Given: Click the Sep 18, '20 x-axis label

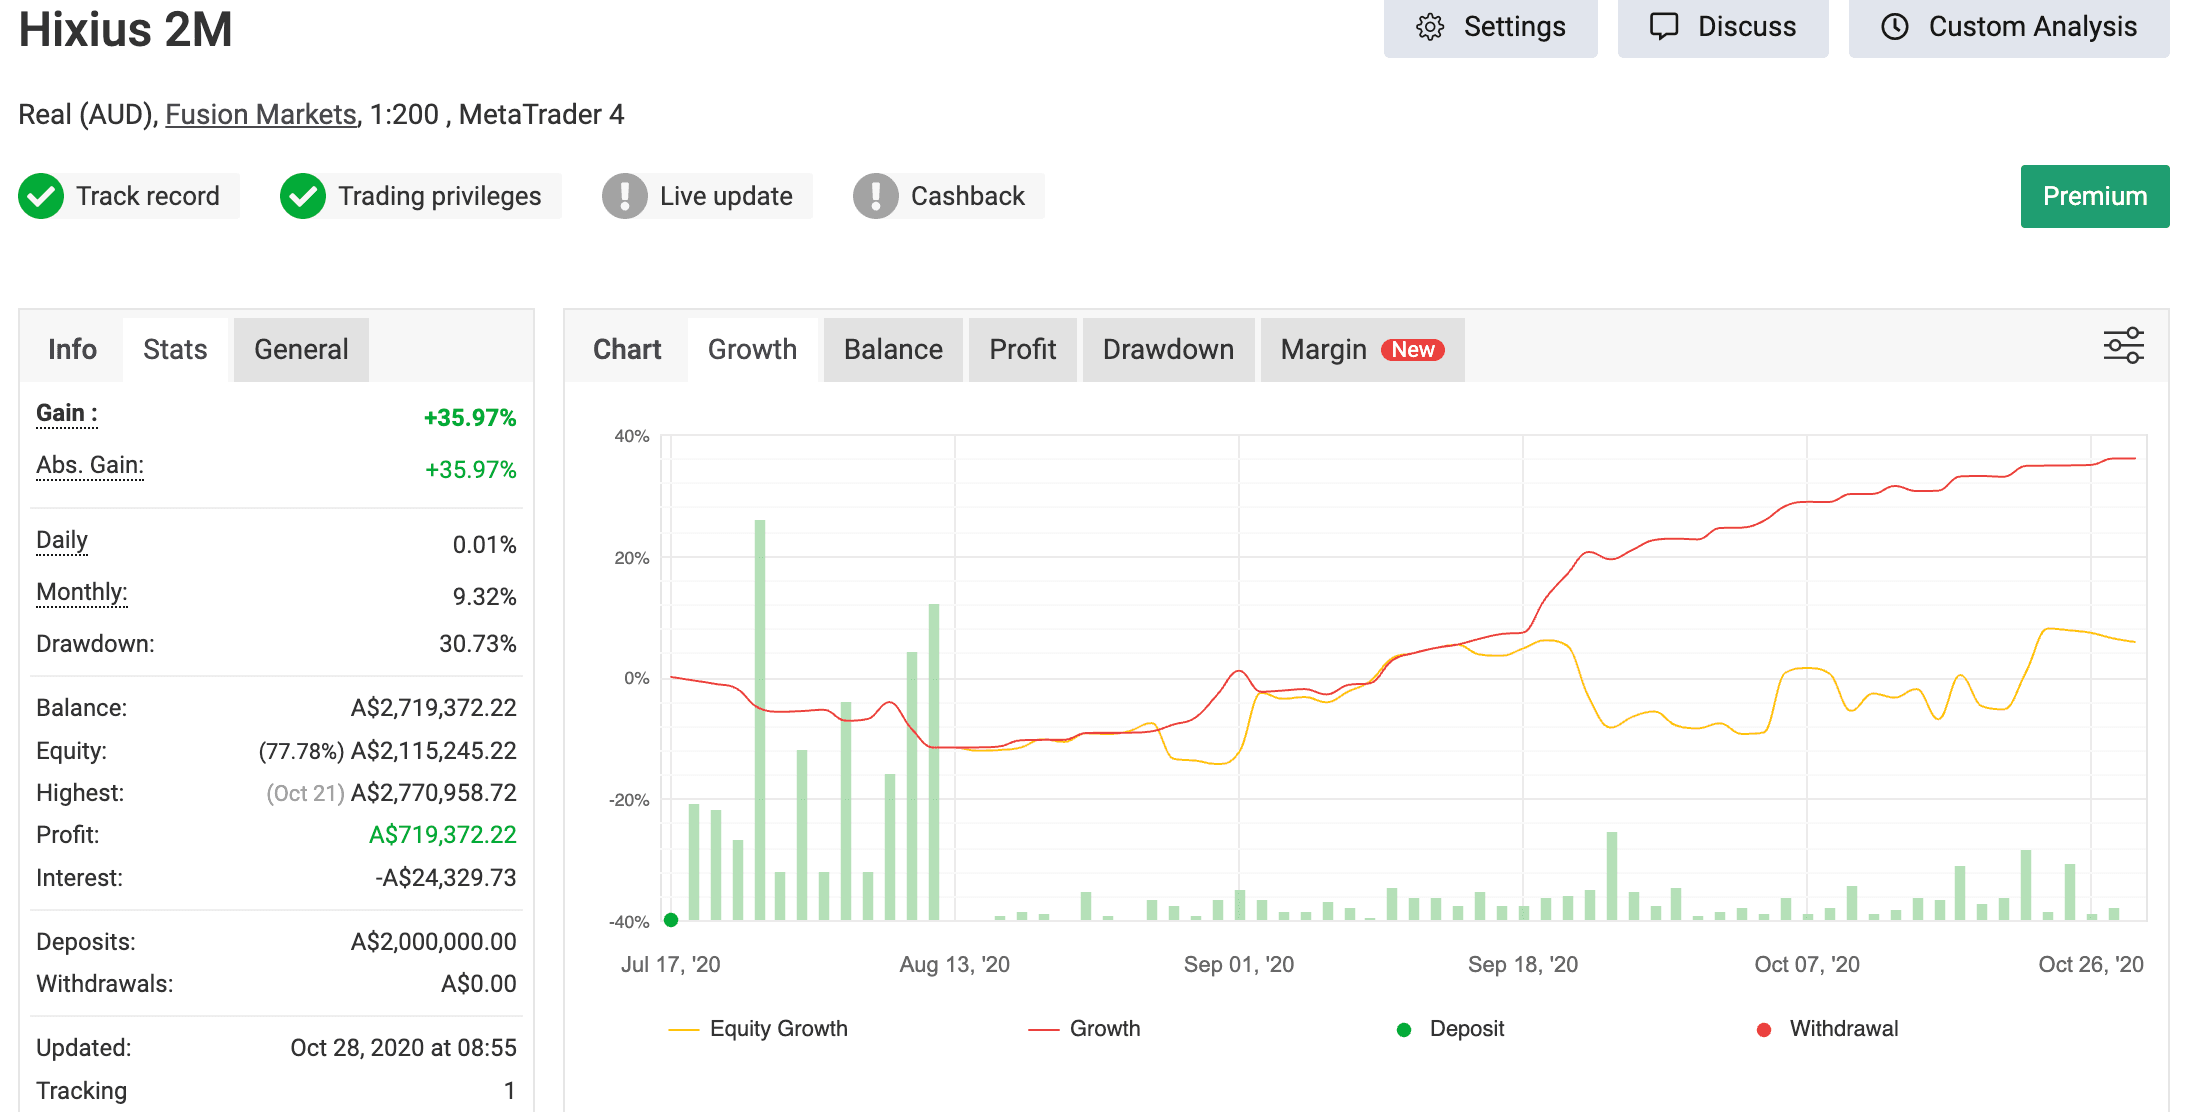Looking at the screenshot, I should pyautogui.click(x=1523, y=964).
